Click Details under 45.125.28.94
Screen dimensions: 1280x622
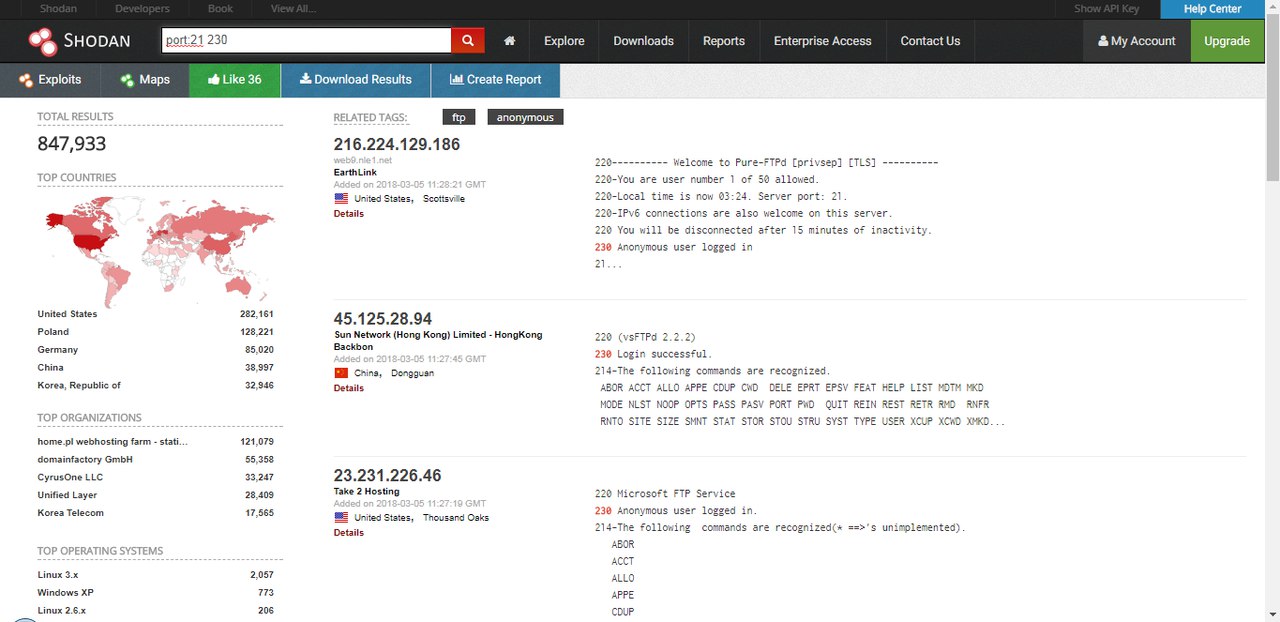[348, 388]
